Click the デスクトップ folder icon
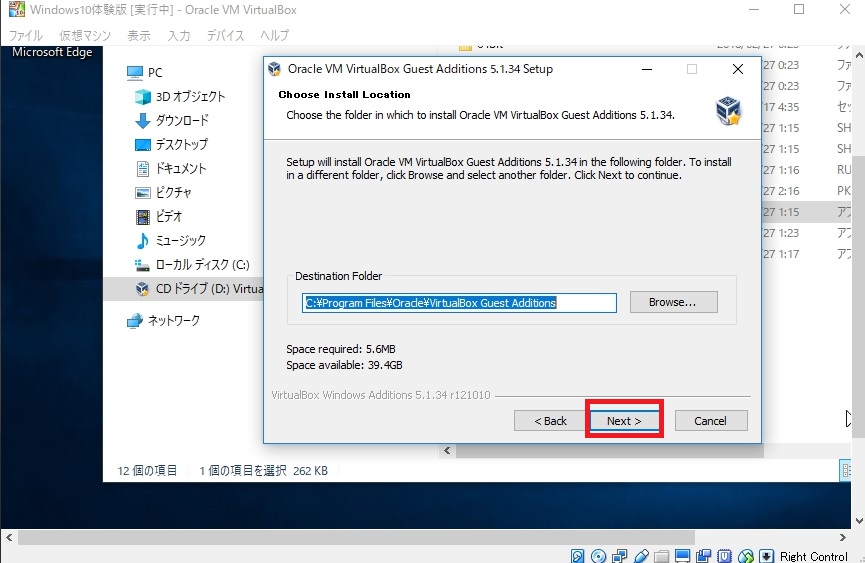Viewport: 865px width, 563px height. (x=143, y=144)
